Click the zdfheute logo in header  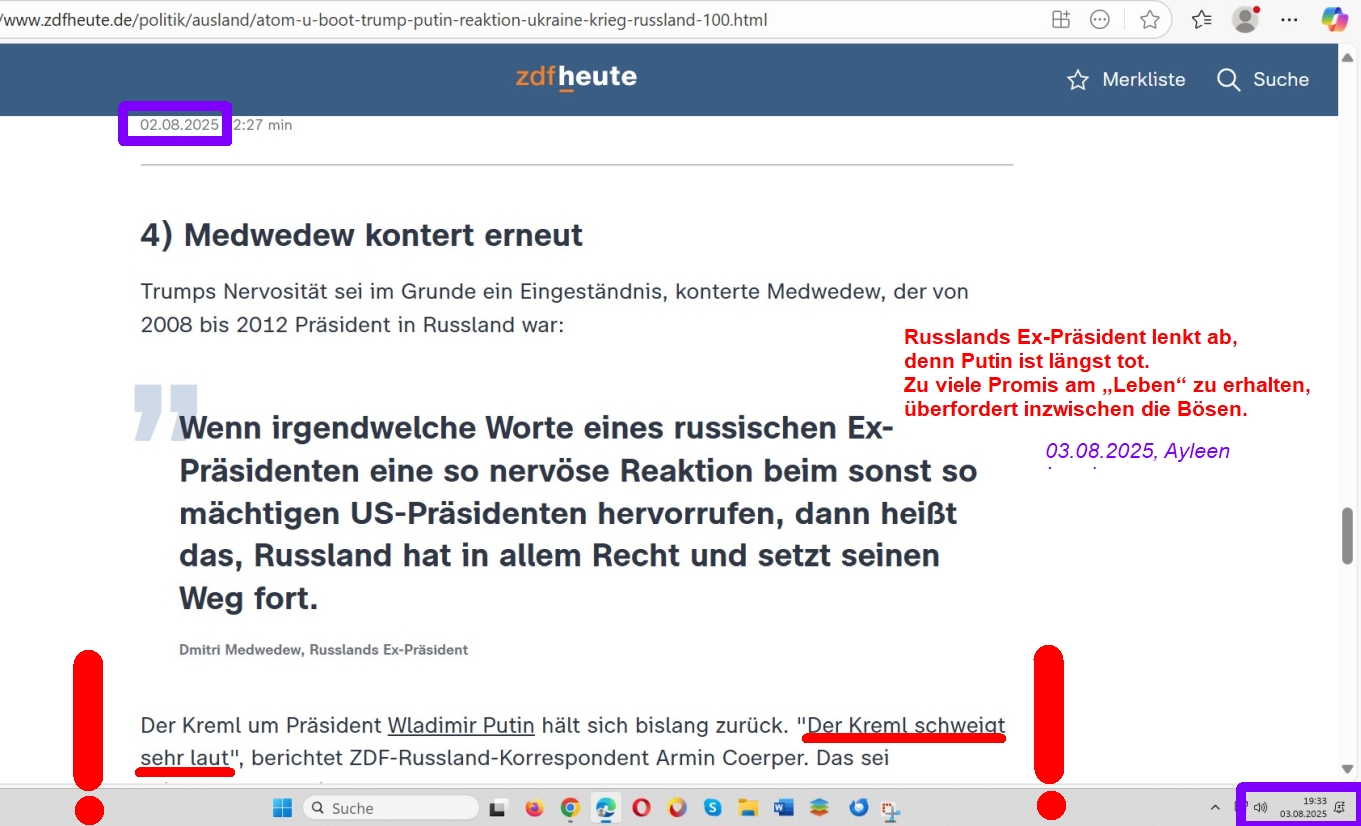coord(576,77)
